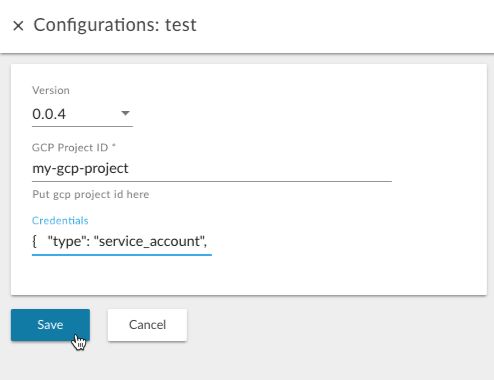Viewport: 494px width, 380px height.
Task: Click the 'Put gcp project id here' hint
Action: pos(91,194)
